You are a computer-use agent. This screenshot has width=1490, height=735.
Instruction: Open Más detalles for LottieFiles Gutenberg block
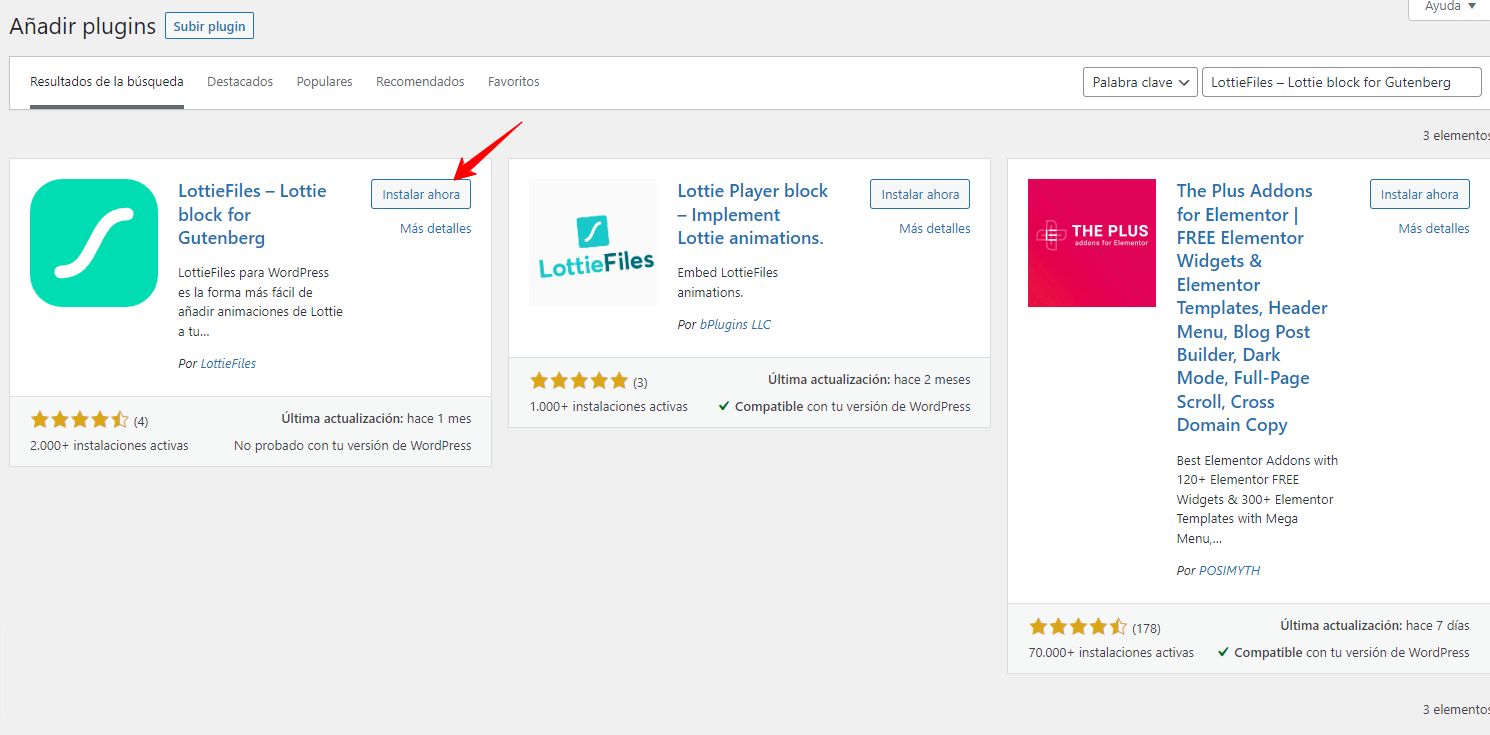click(x=436, y=229)
